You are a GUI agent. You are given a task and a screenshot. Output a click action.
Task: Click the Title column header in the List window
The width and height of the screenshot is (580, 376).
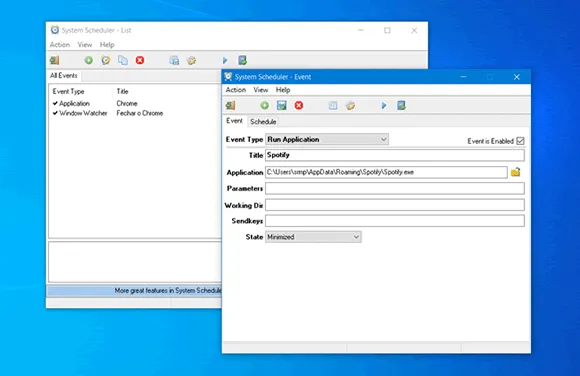(122, 91)
